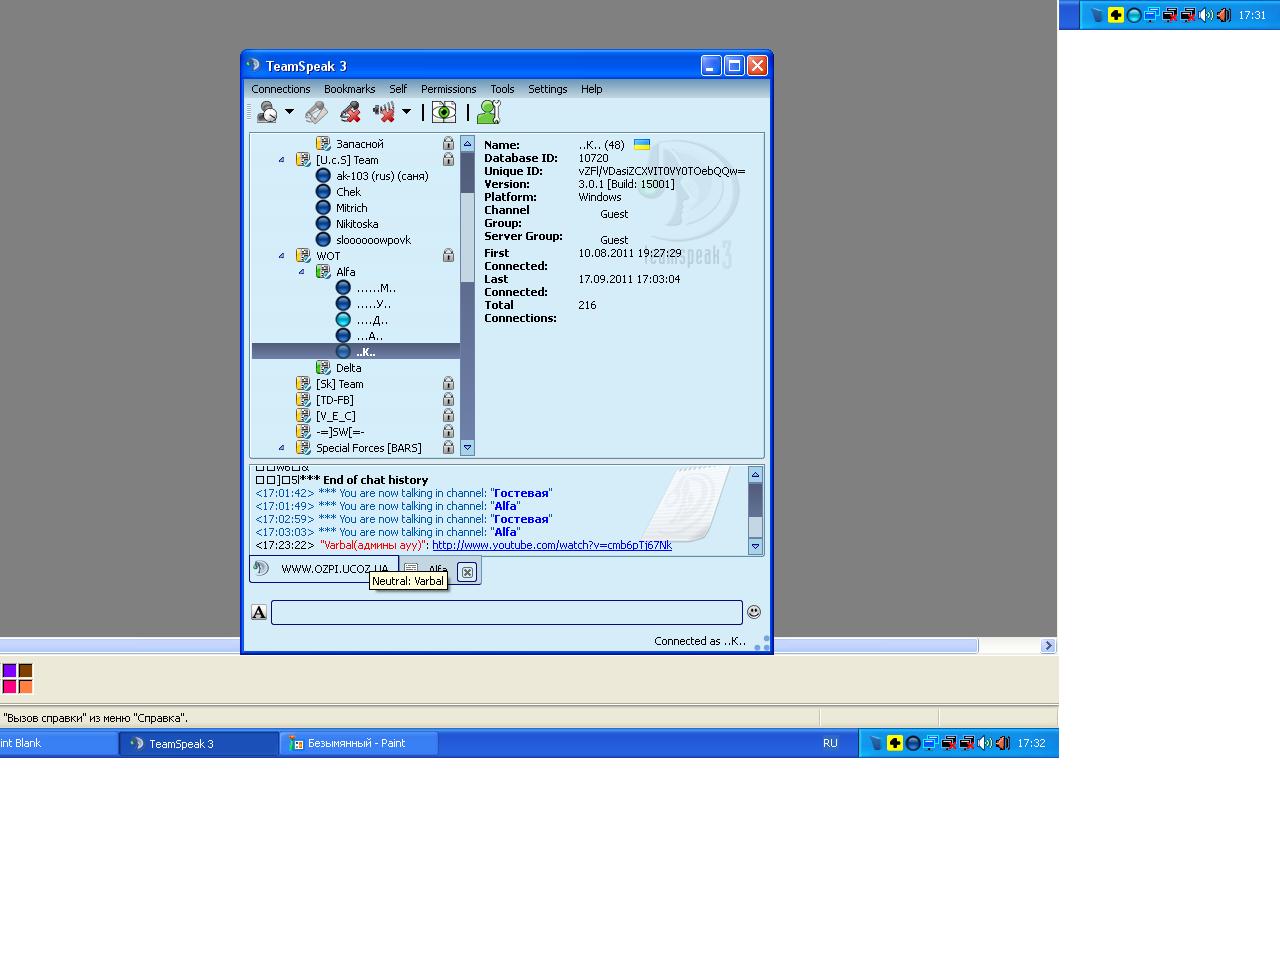Click the Alfa channel icon

click(x=323, y=272)
